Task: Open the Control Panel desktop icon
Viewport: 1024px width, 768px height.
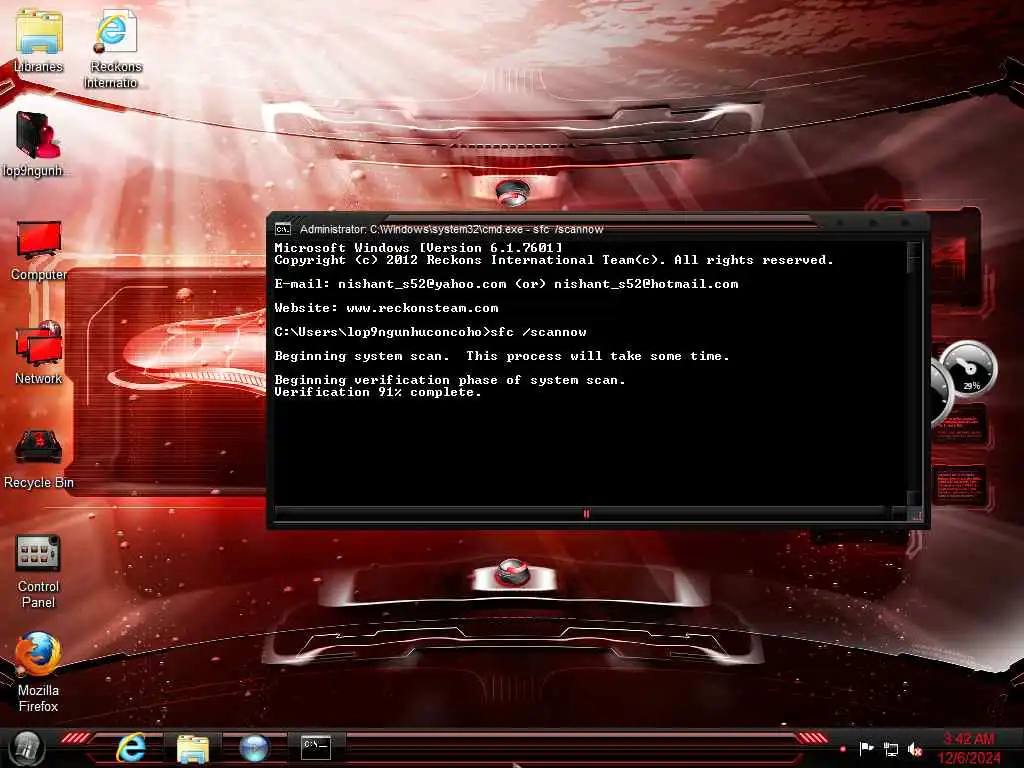Action: 38,571
